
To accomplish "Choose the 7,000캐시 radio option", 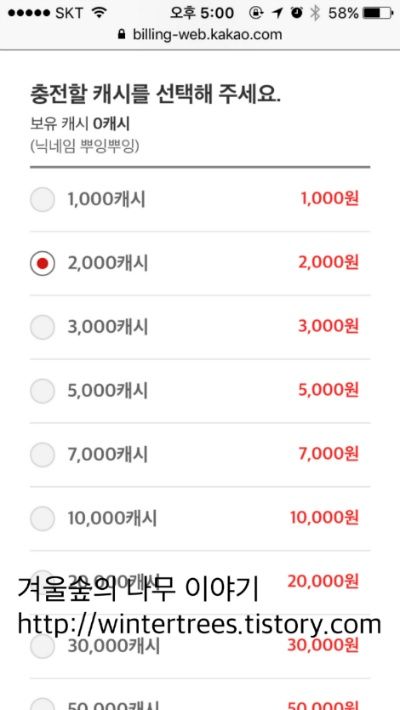I will (43, 455).
